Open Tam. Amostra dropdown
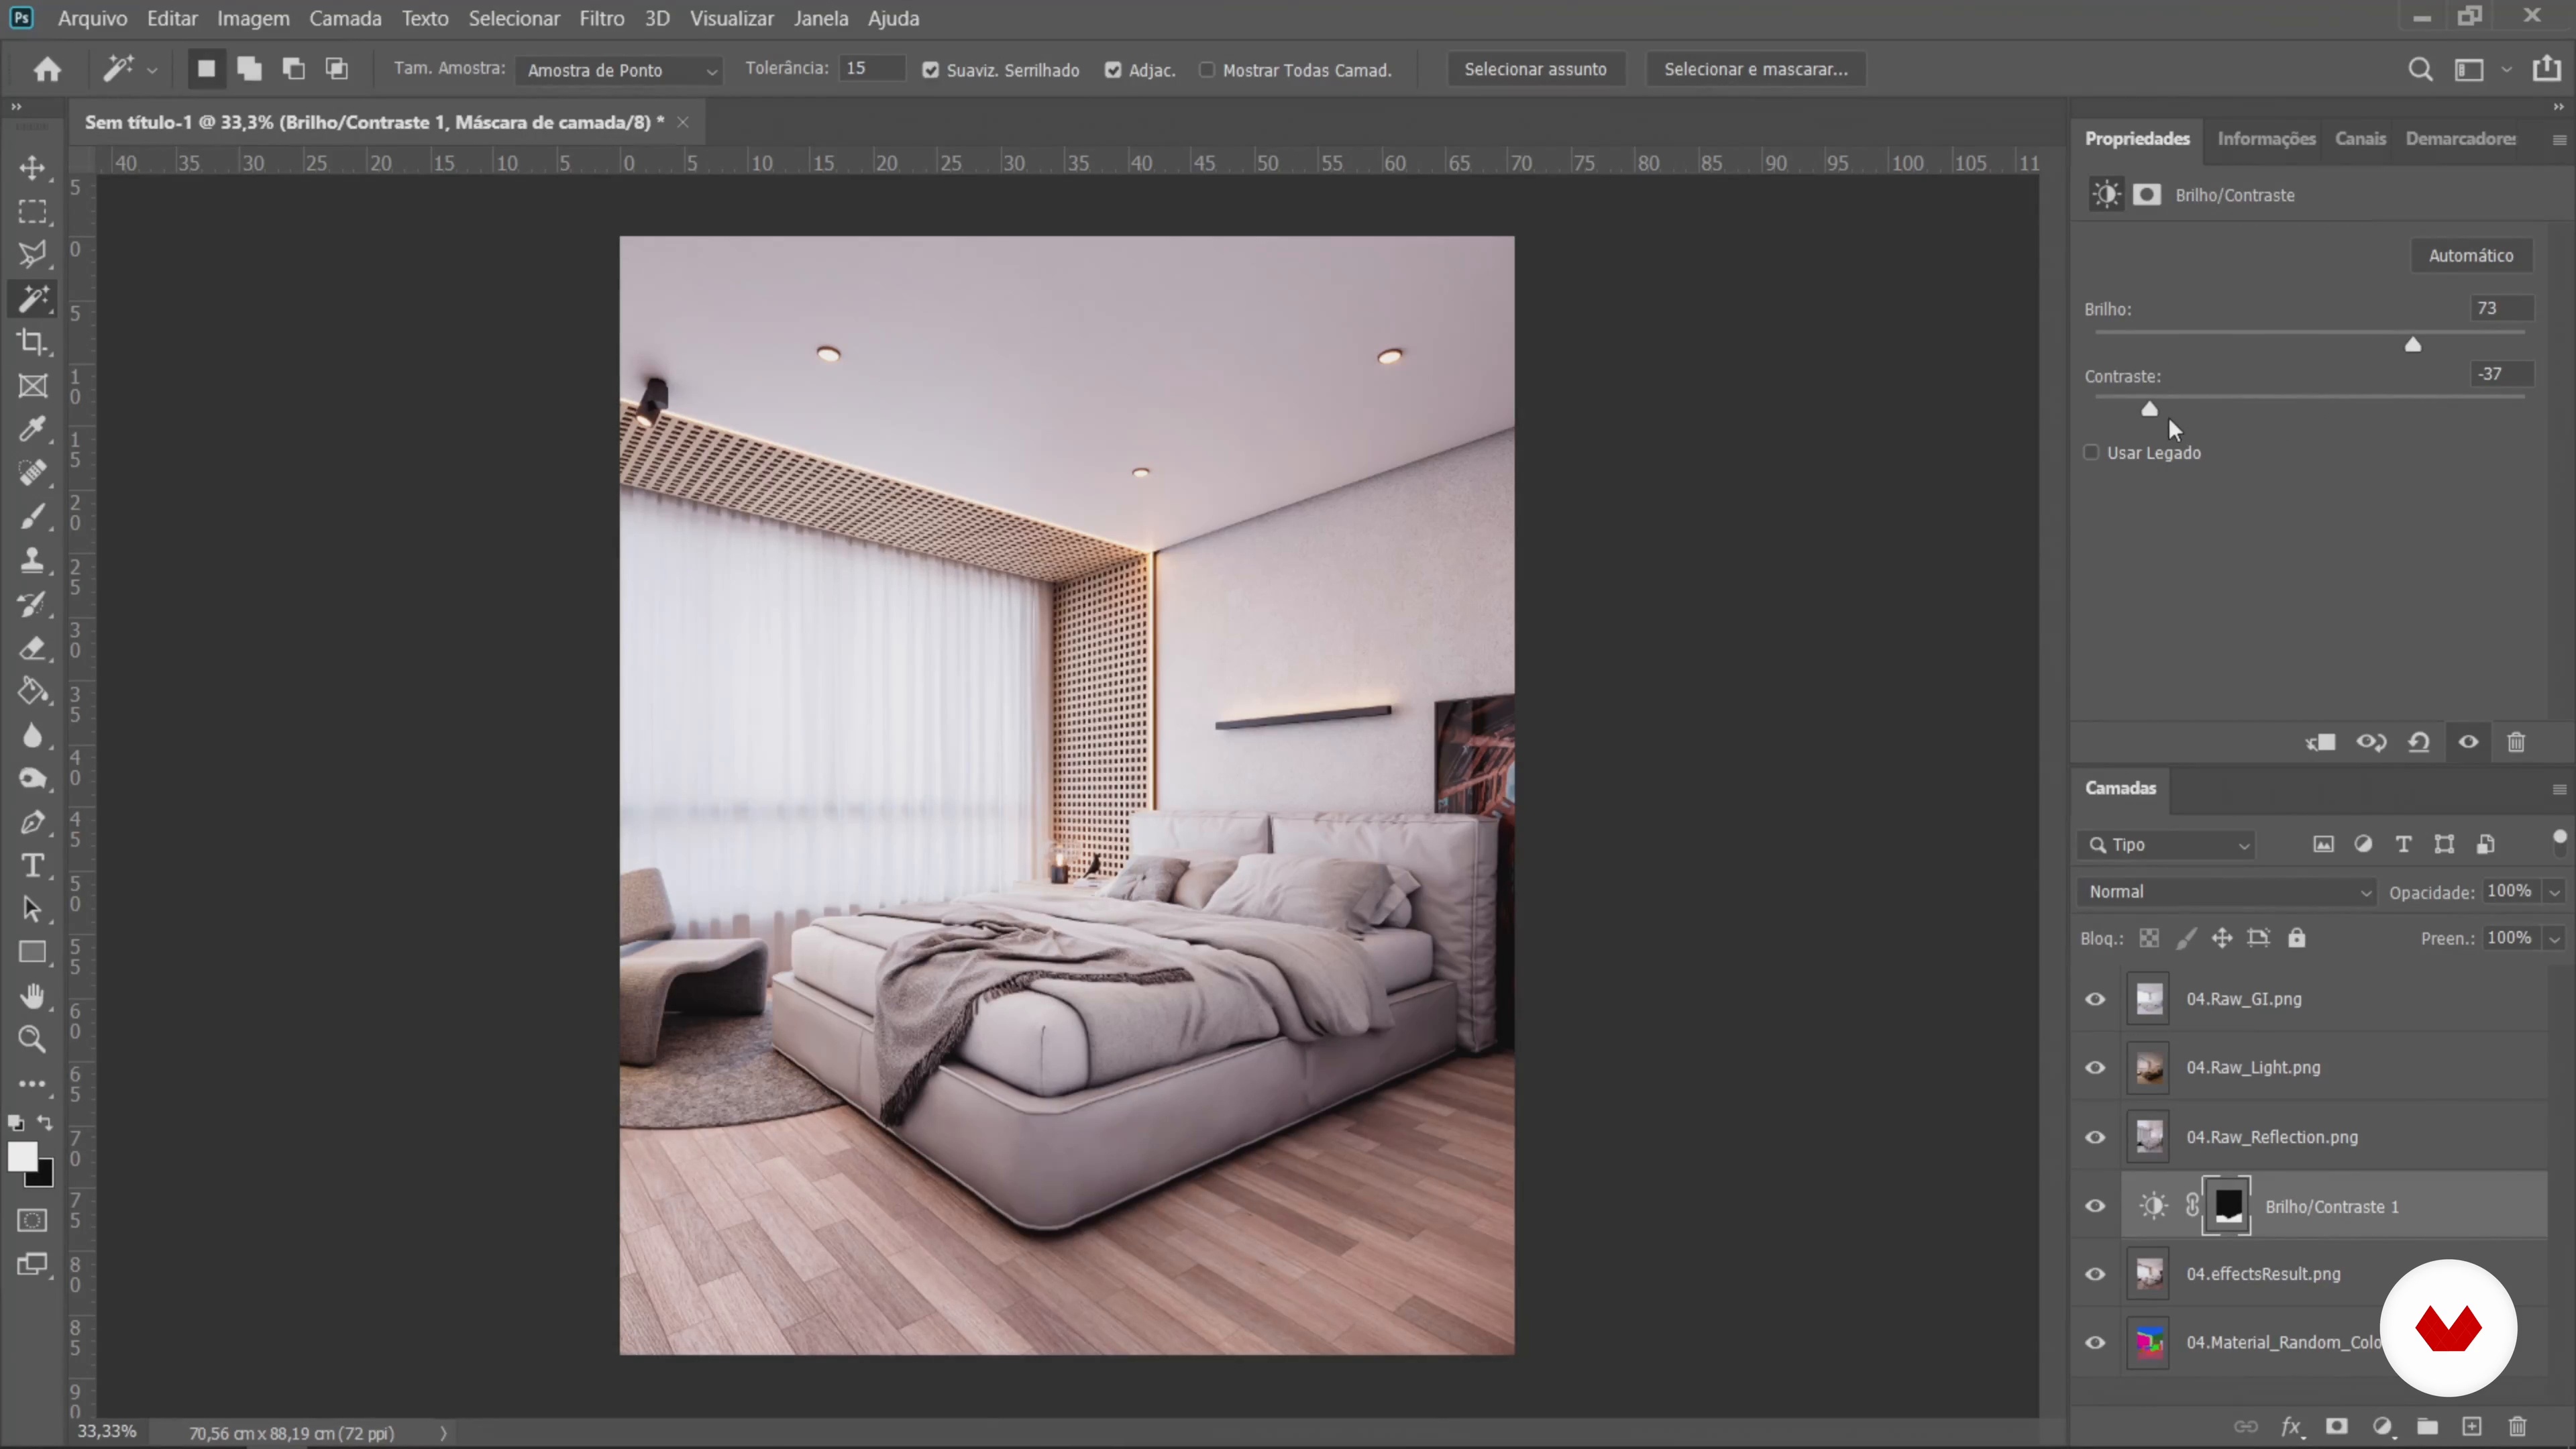Viewport: 2576px width, 1449px height. coord(620,70)
